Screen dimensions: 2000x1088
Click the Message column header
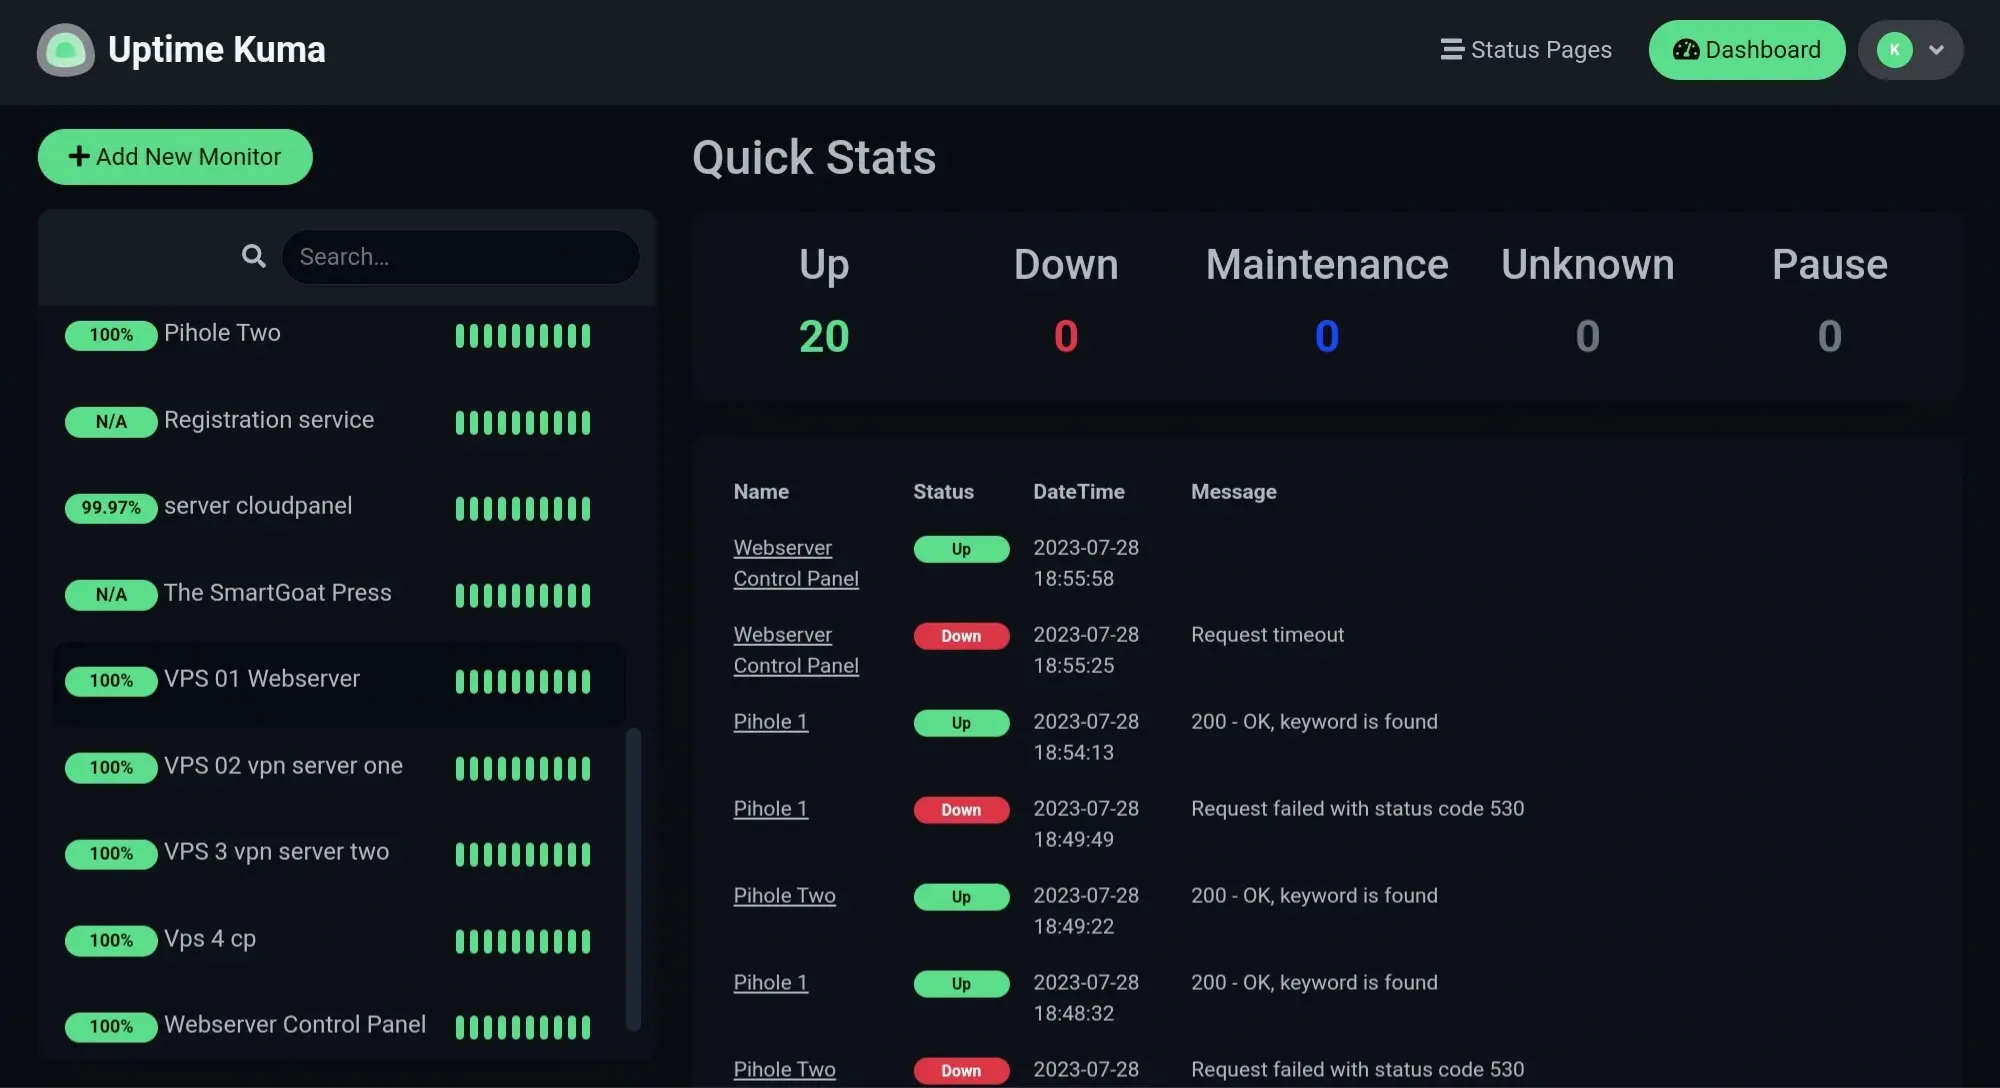(x=1233, y=492)
